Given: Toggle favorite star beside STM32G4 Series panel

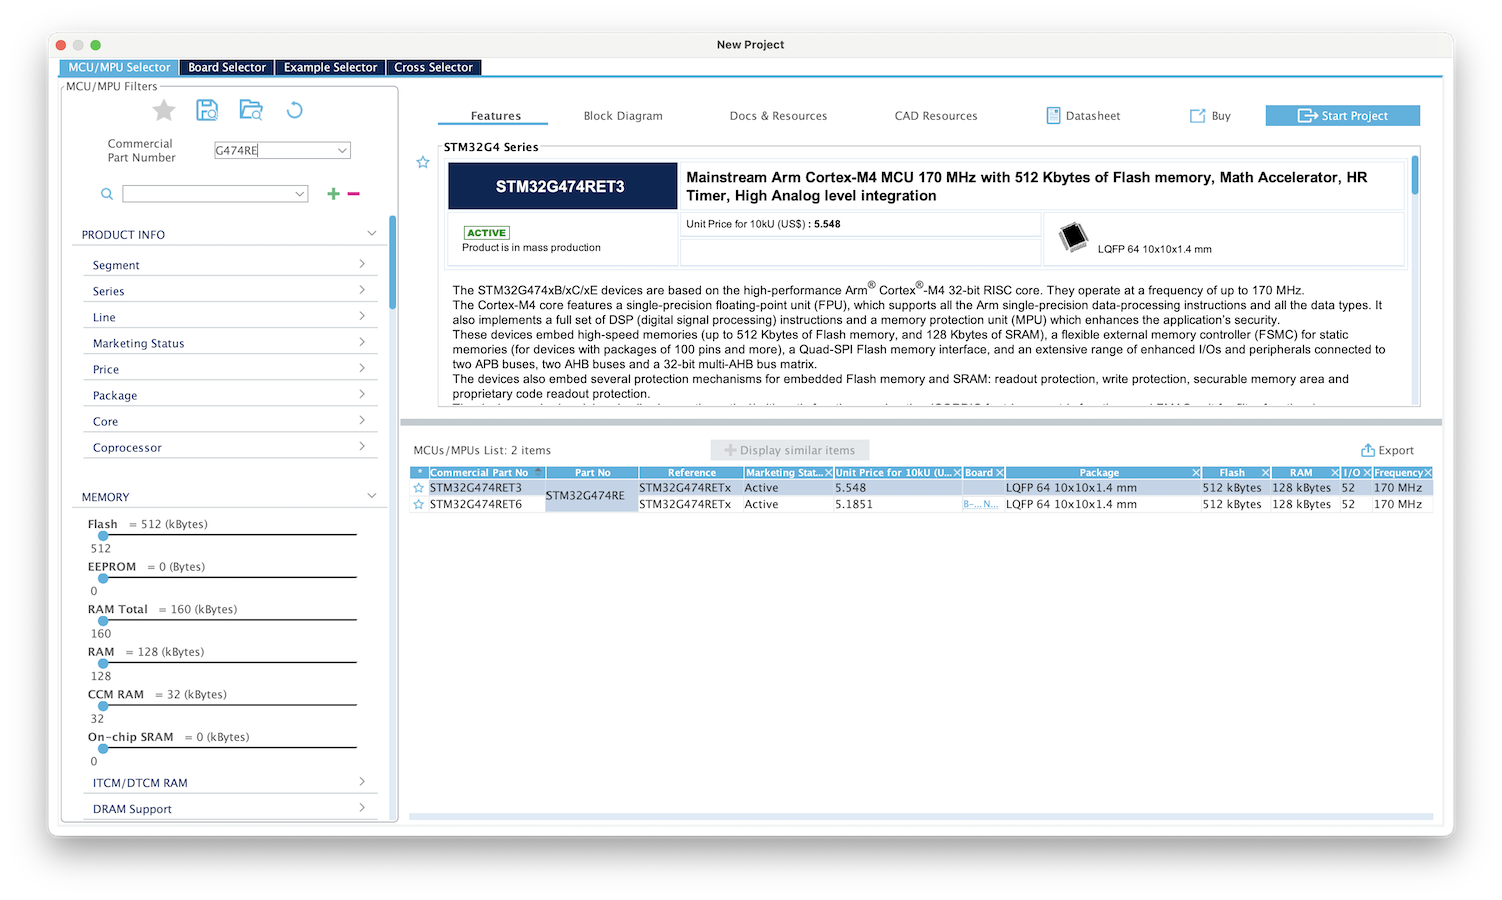Looking at the screenshot, I should pos(423,162).
